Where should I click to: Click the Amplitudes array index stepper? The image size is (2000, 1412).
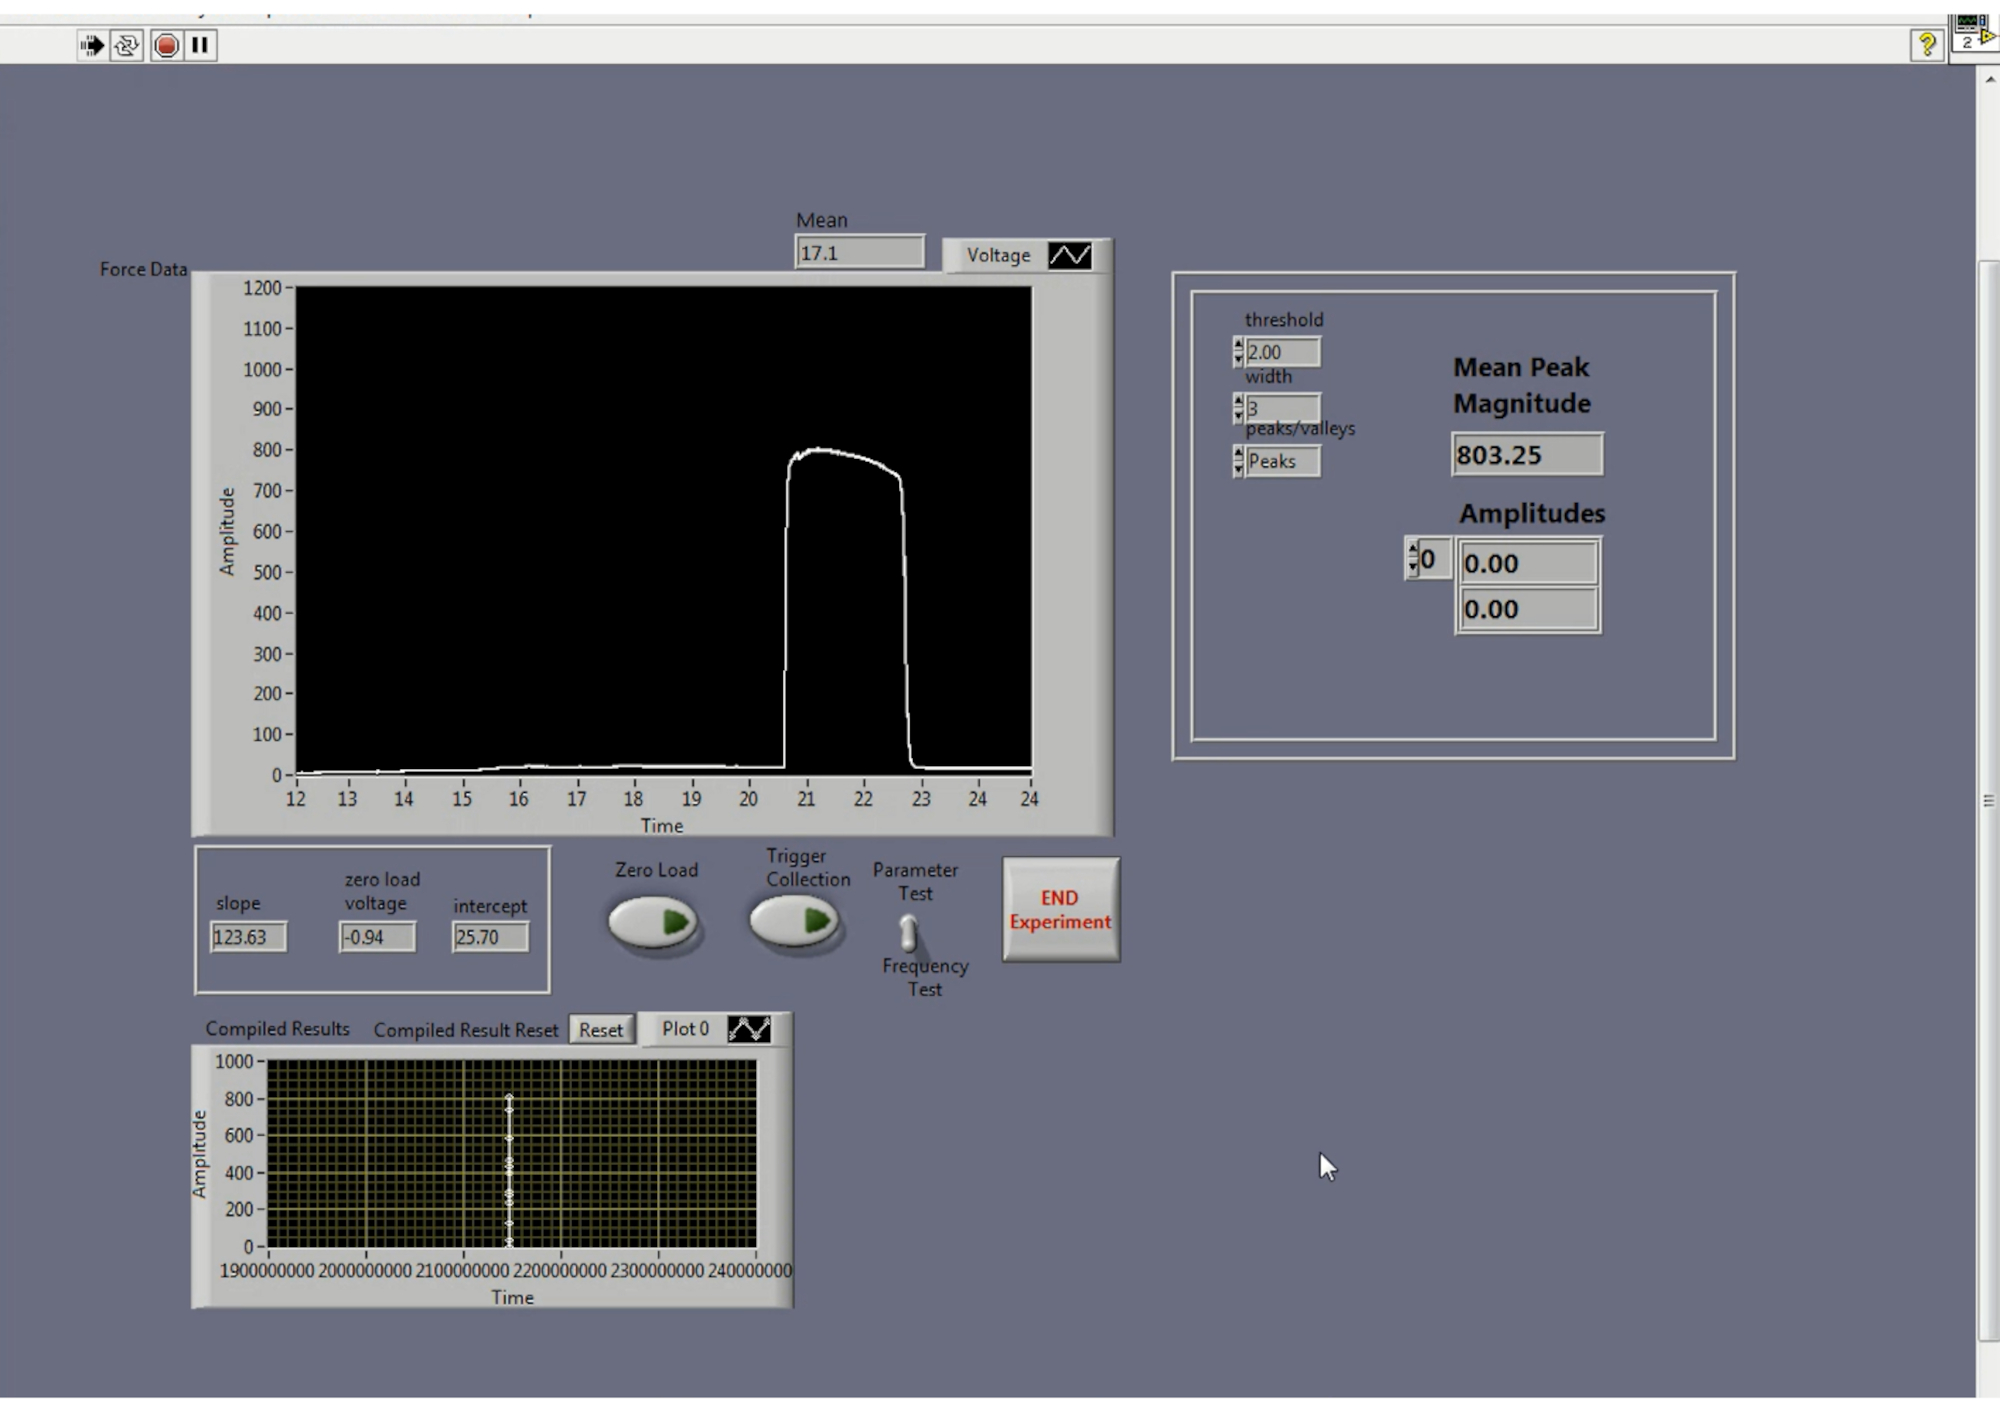coord(1412,559)
